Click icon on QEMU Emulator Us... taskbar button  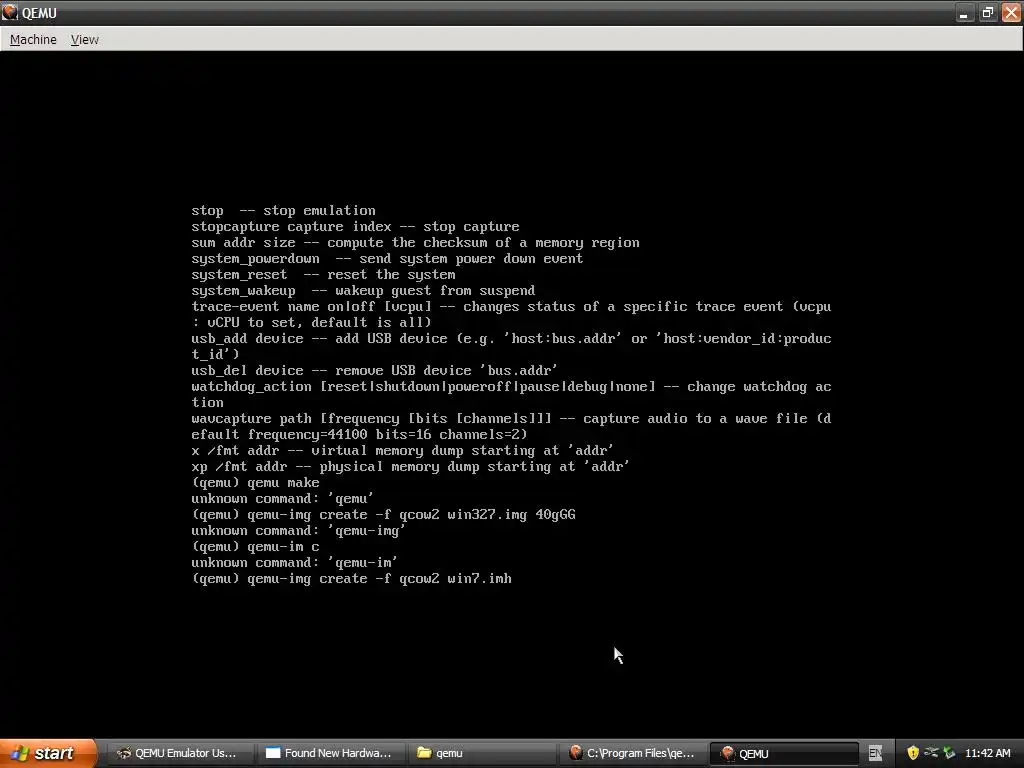(x=123, y=753)
